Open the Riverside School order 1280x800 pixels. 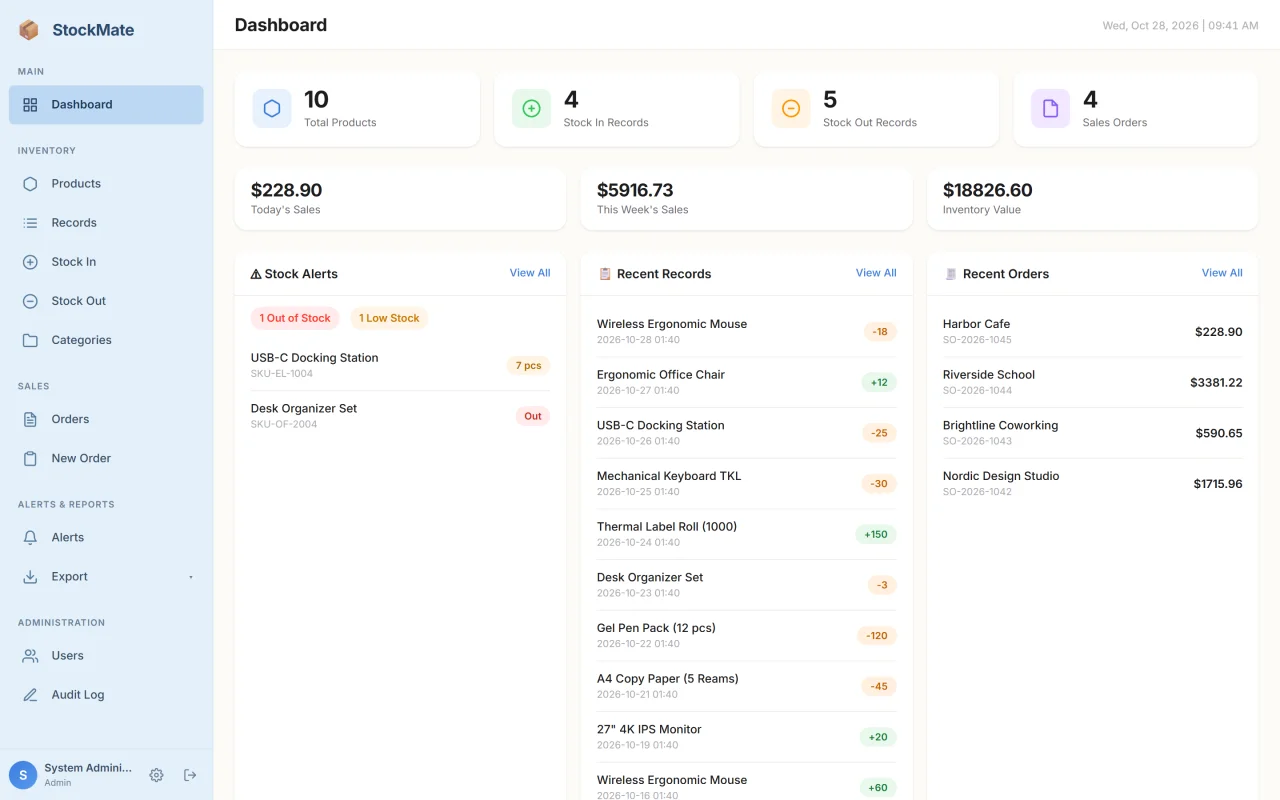click(1092, 382)
